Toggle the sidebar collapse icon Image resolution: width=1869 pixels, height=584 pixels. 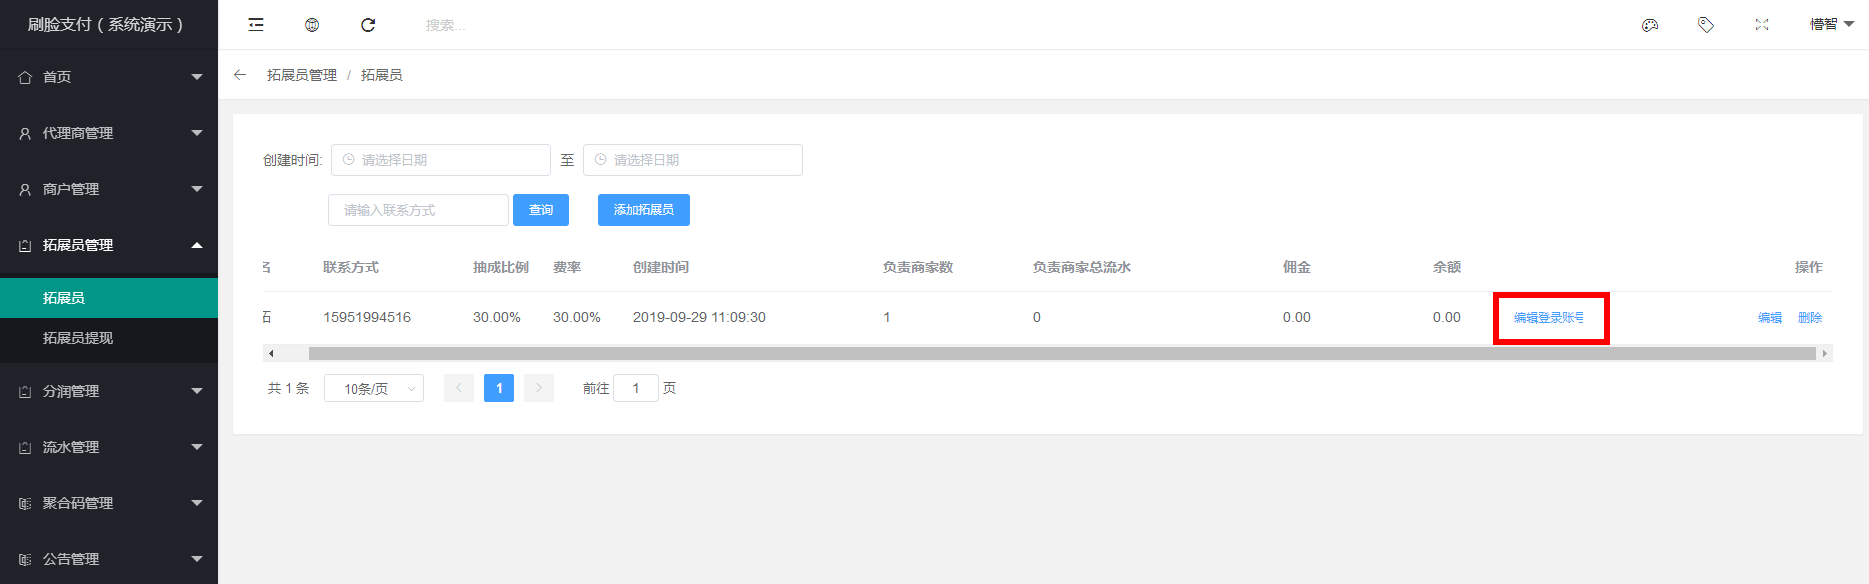256,25
